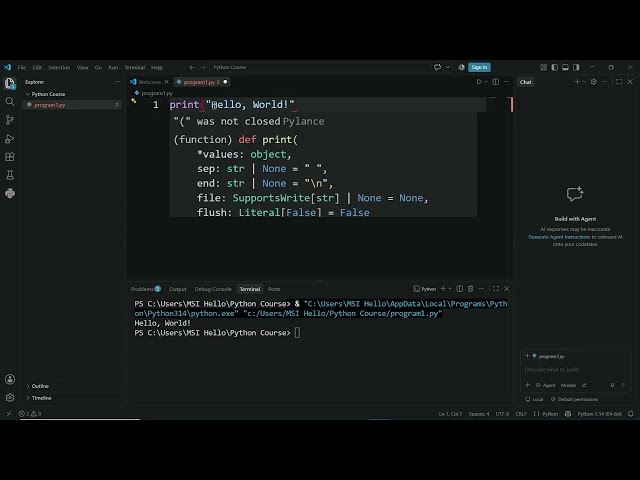Viewport: 640px width, 480px height.
Task: Open the Agent mode picker
Action: [546, 385]
